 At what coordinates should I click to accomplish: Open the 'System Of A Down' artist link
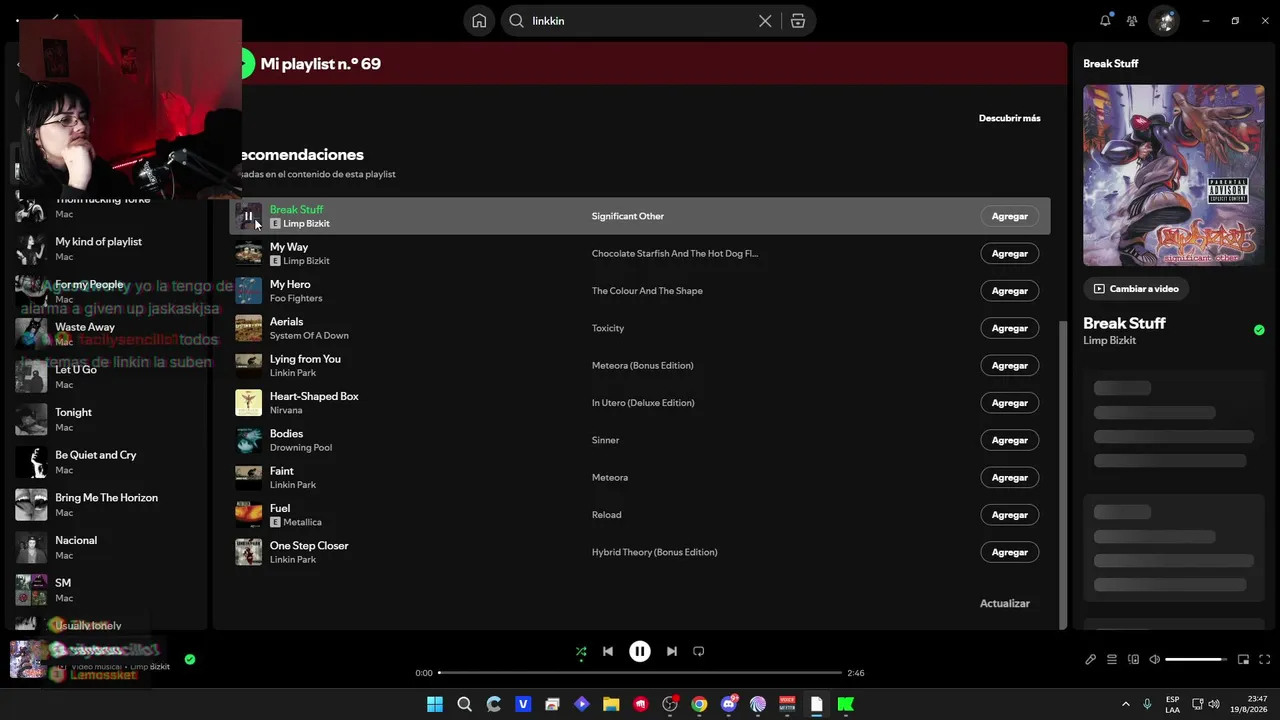[x=309, y=336]
